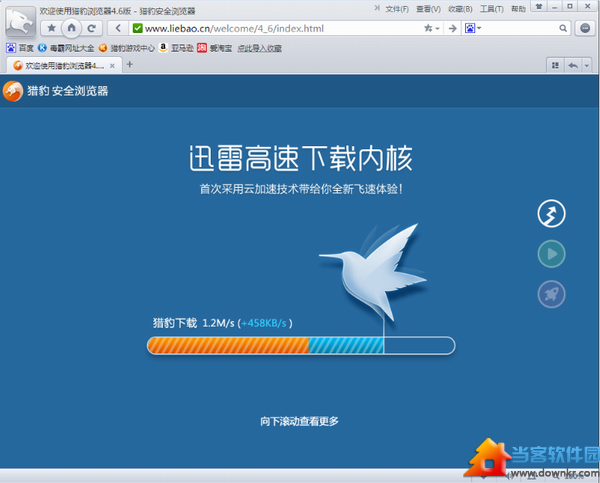
Task: Click the +458KB/s speed text
Action: [x=264, y=323]
